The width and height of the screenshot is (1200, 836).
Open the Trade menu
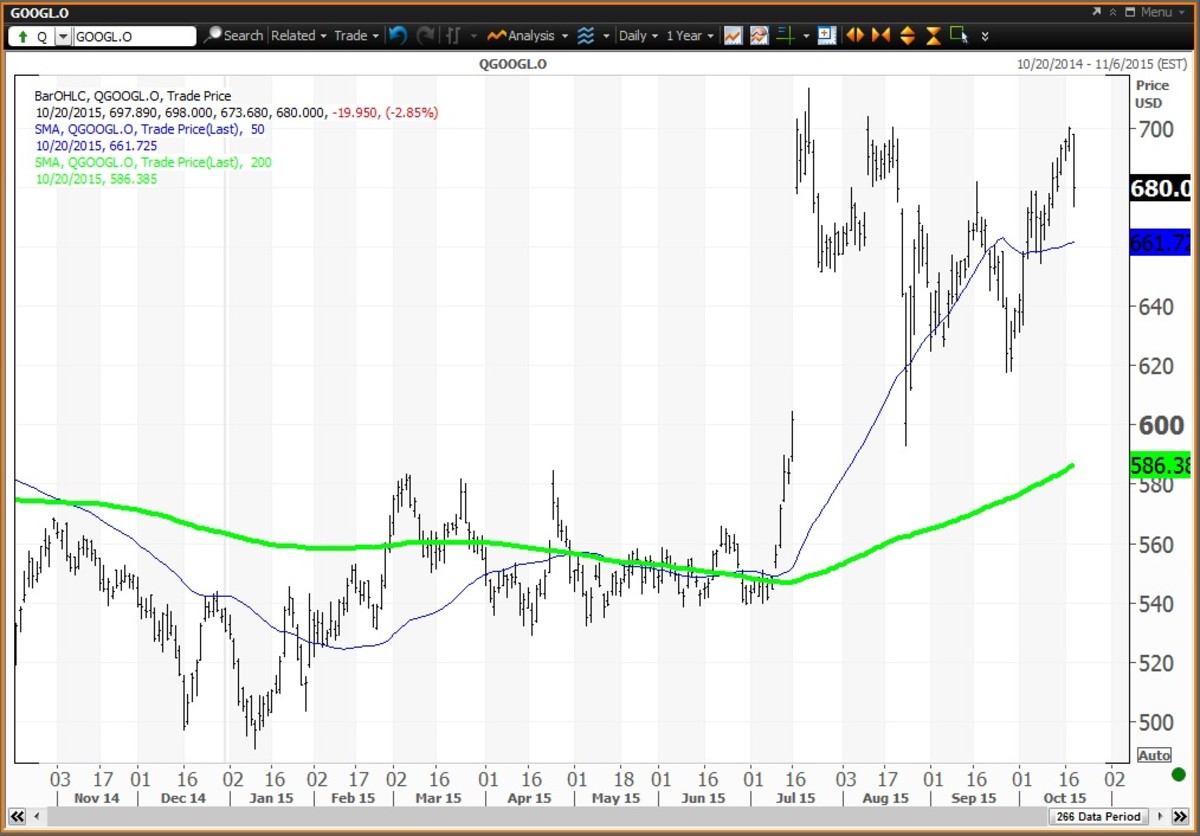356,35
